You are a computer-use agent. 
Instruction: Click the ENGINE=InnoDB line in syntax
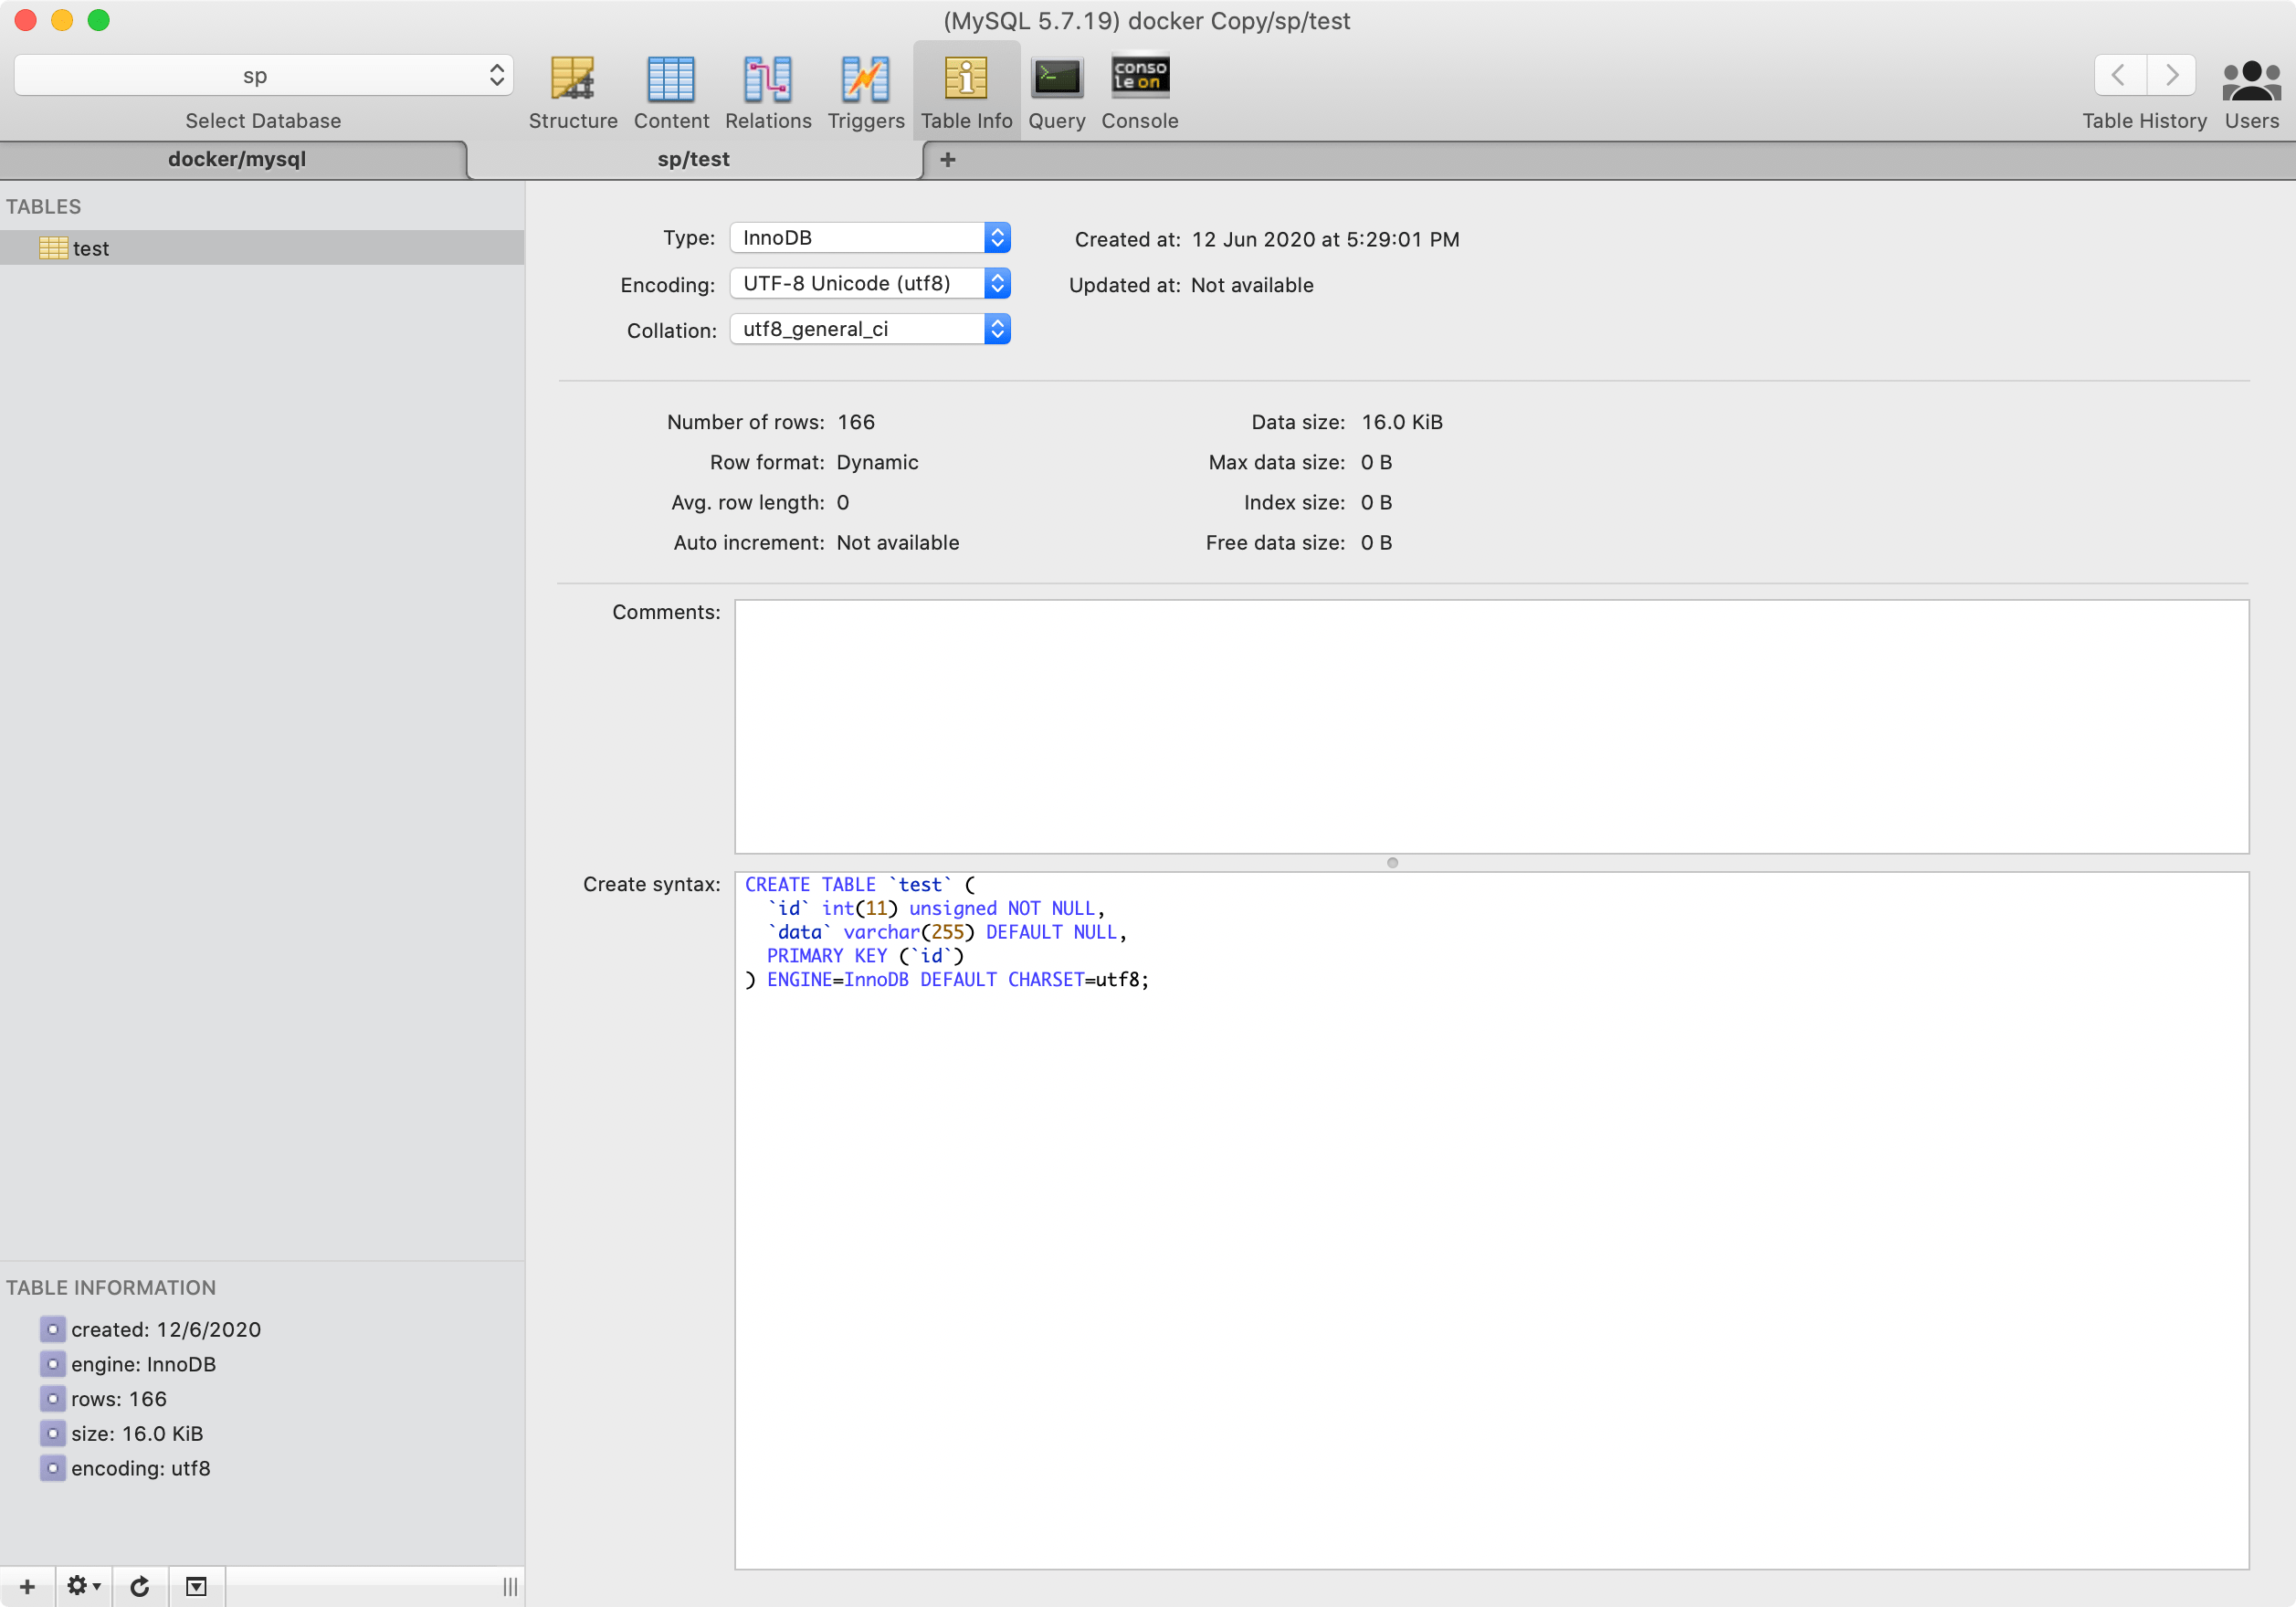[x=947, y=980]
